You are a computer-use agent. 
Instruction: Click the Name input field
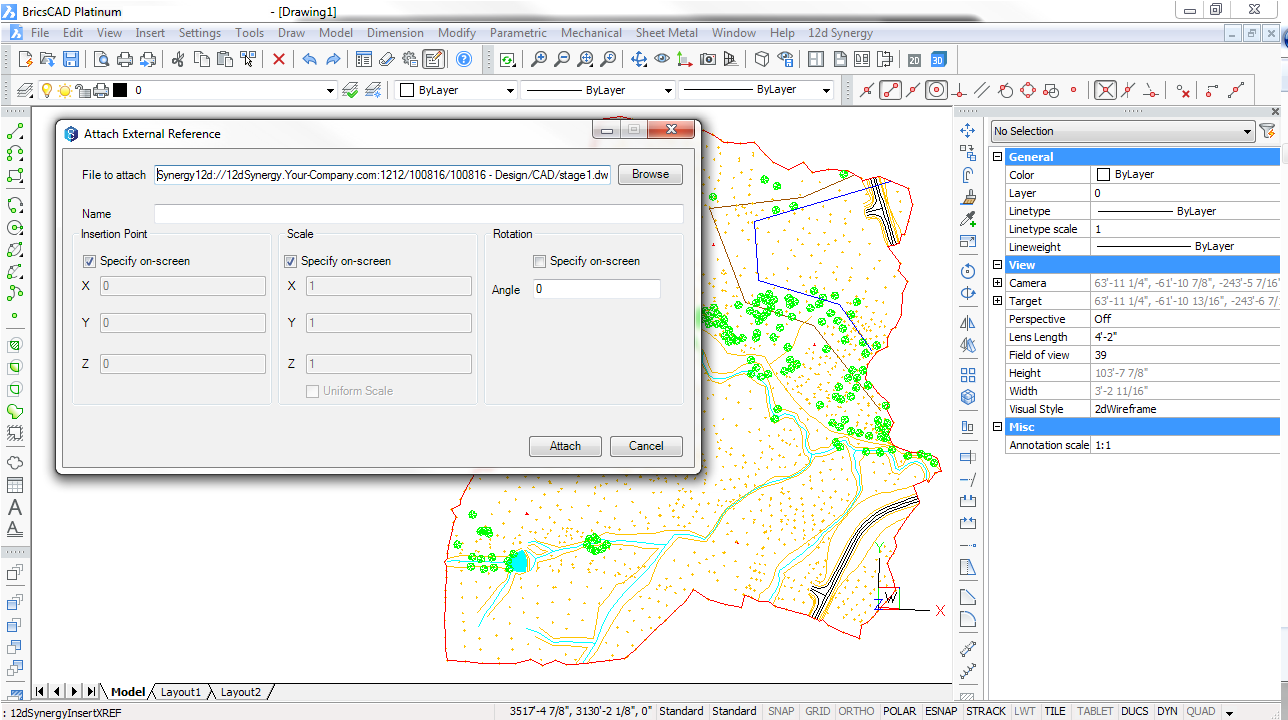419,214
